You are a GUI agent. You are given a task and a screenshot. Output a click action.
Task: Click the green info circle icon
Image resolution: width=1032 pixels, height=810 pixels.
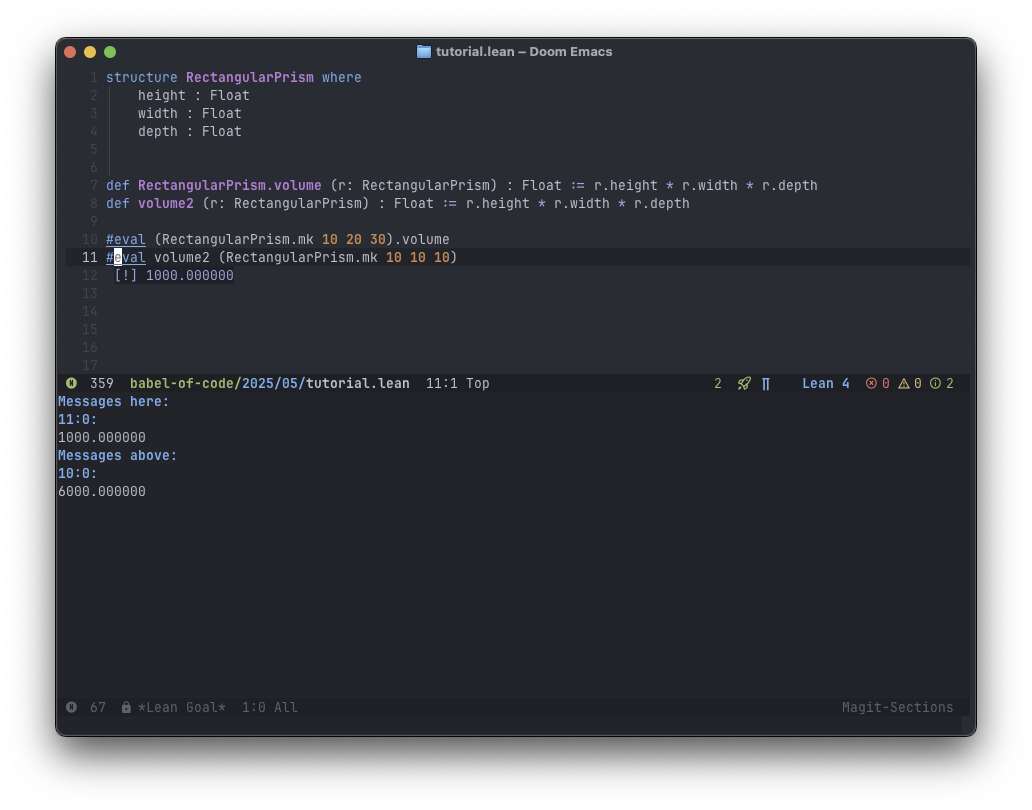coord(935,383)
